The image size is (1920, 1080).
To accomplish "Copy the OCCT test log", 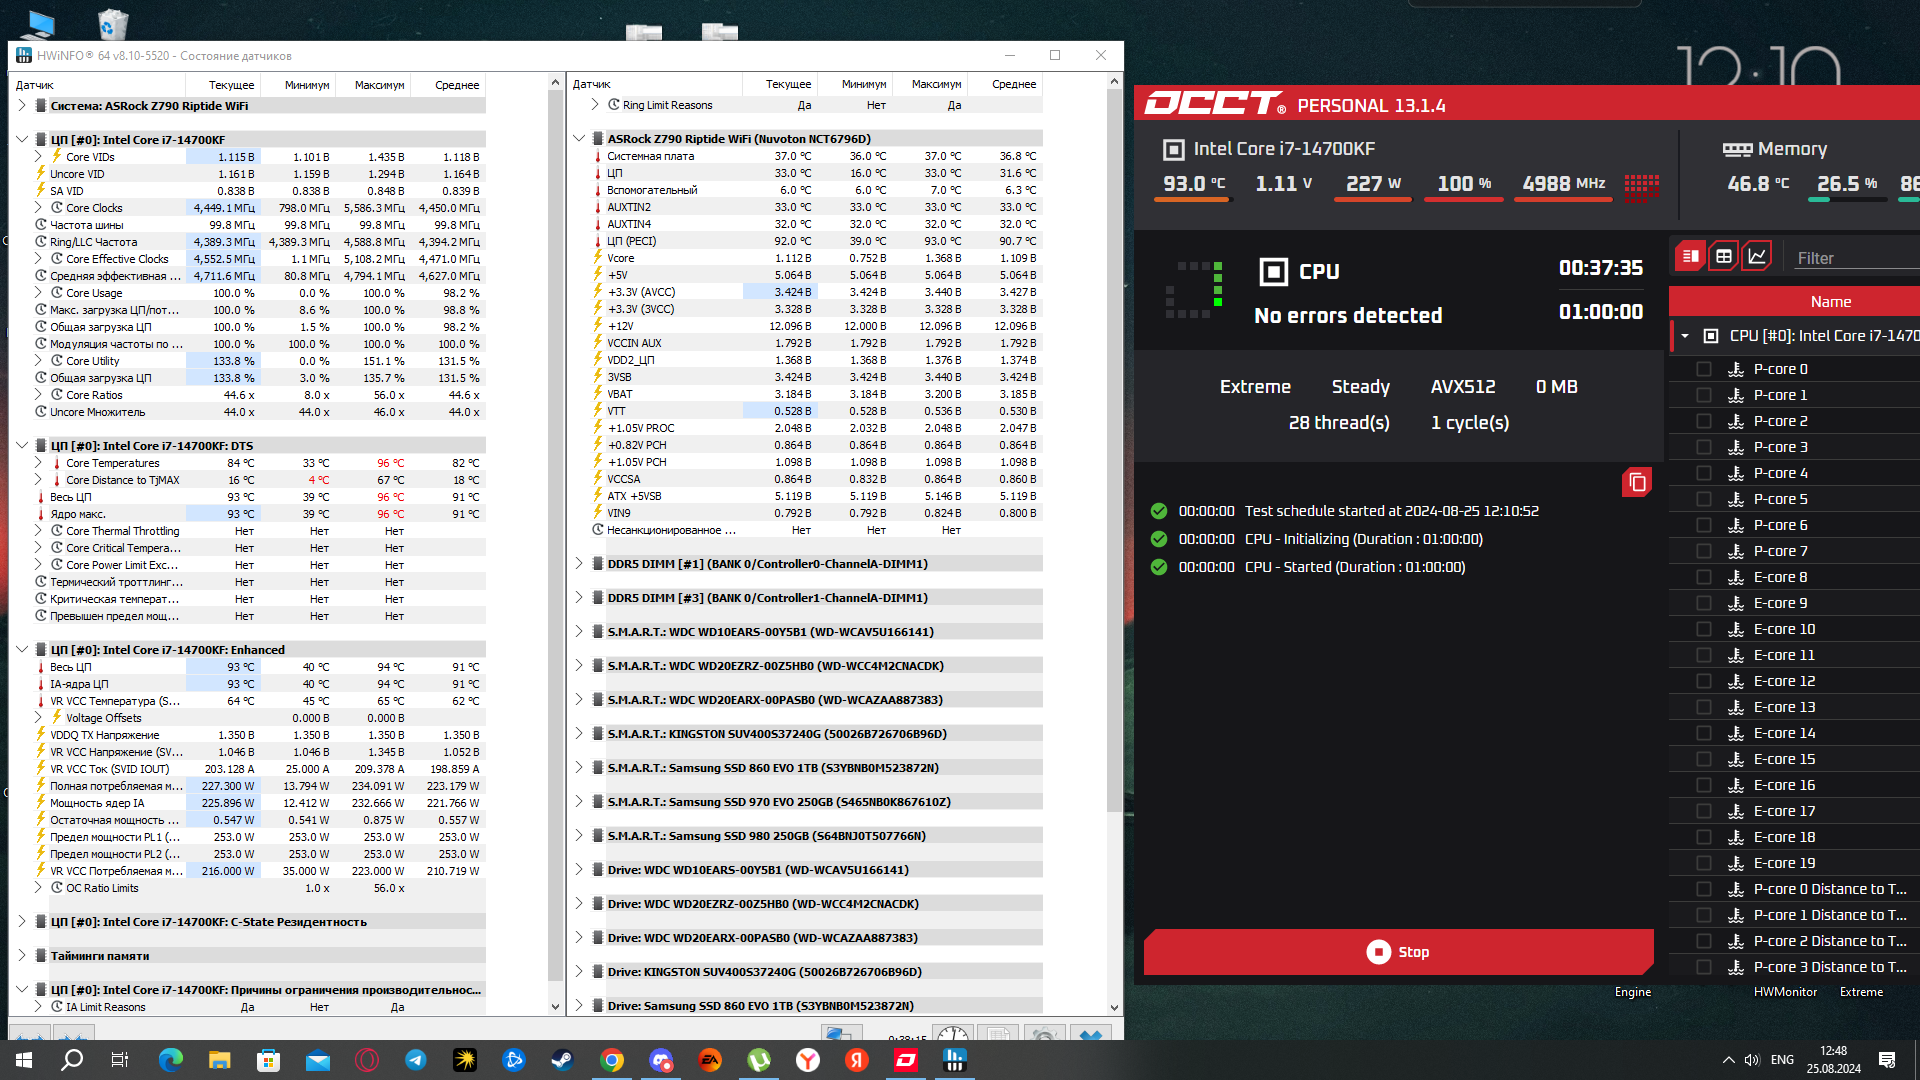I will [1636, 483].
